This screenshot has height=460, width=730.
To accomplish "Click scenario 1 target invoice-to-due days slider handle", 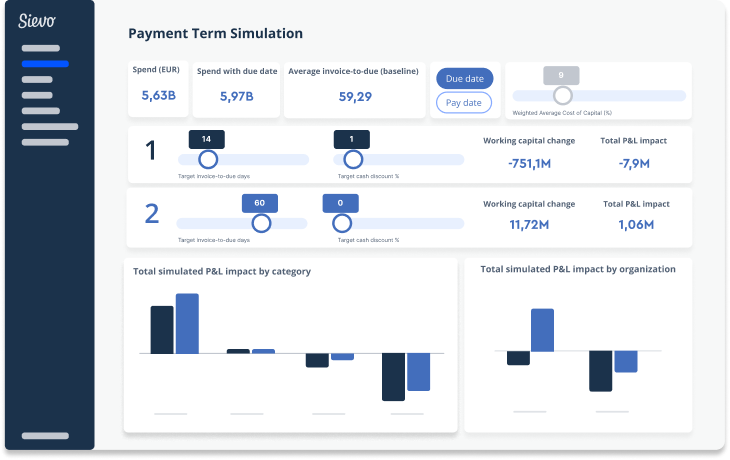I will (x=208, y=159).
